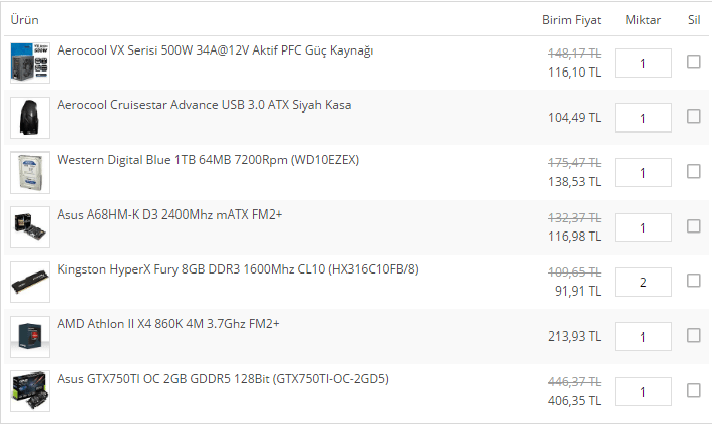
Task: Tick the delete checkbox for Asus GTX750TI
Action: point(693,390)
